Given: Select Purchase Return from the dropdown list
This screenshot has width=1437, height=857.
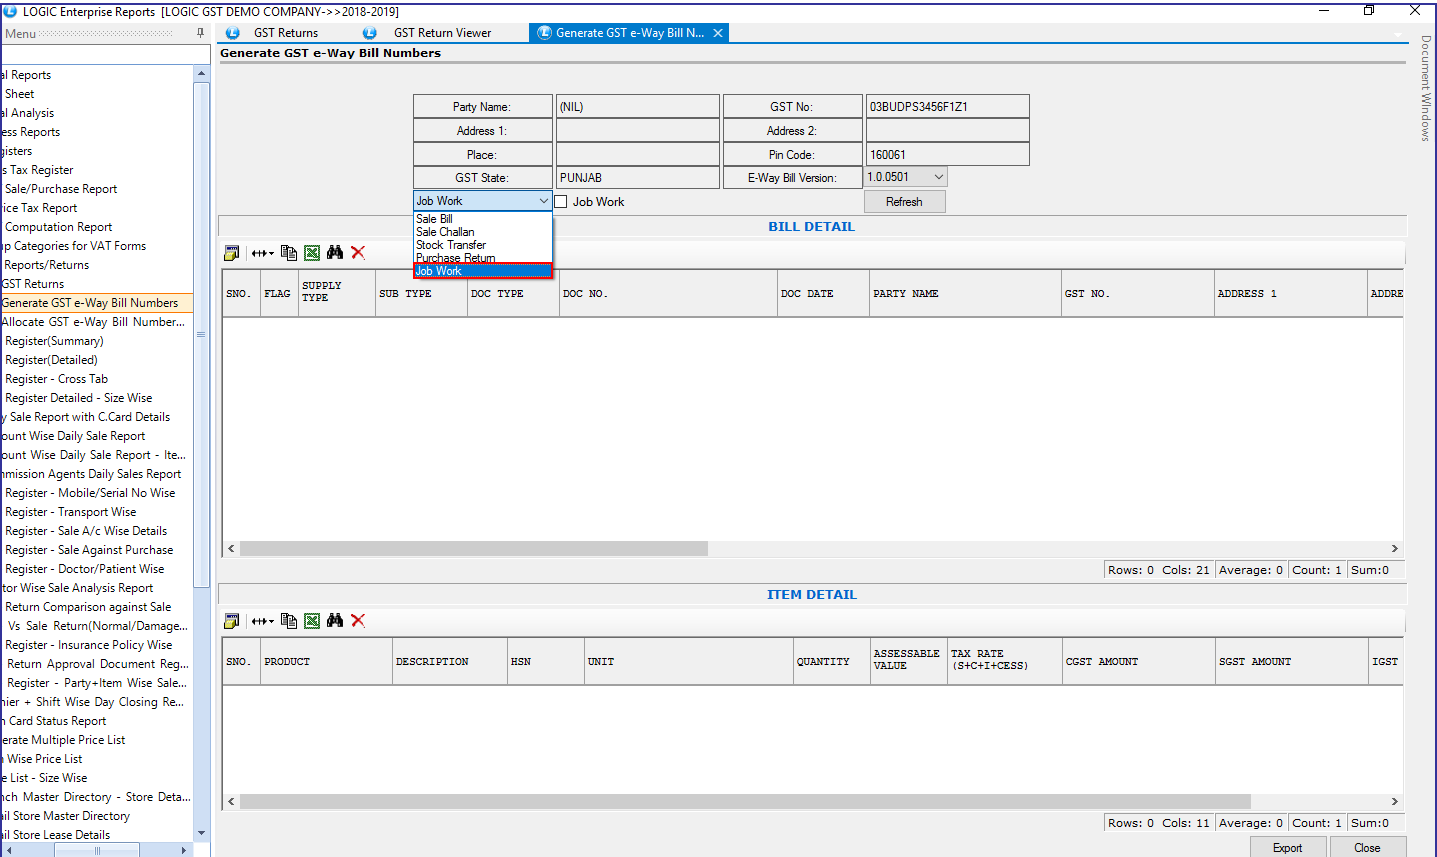Looking at the screenshot, I should point(483,258).
